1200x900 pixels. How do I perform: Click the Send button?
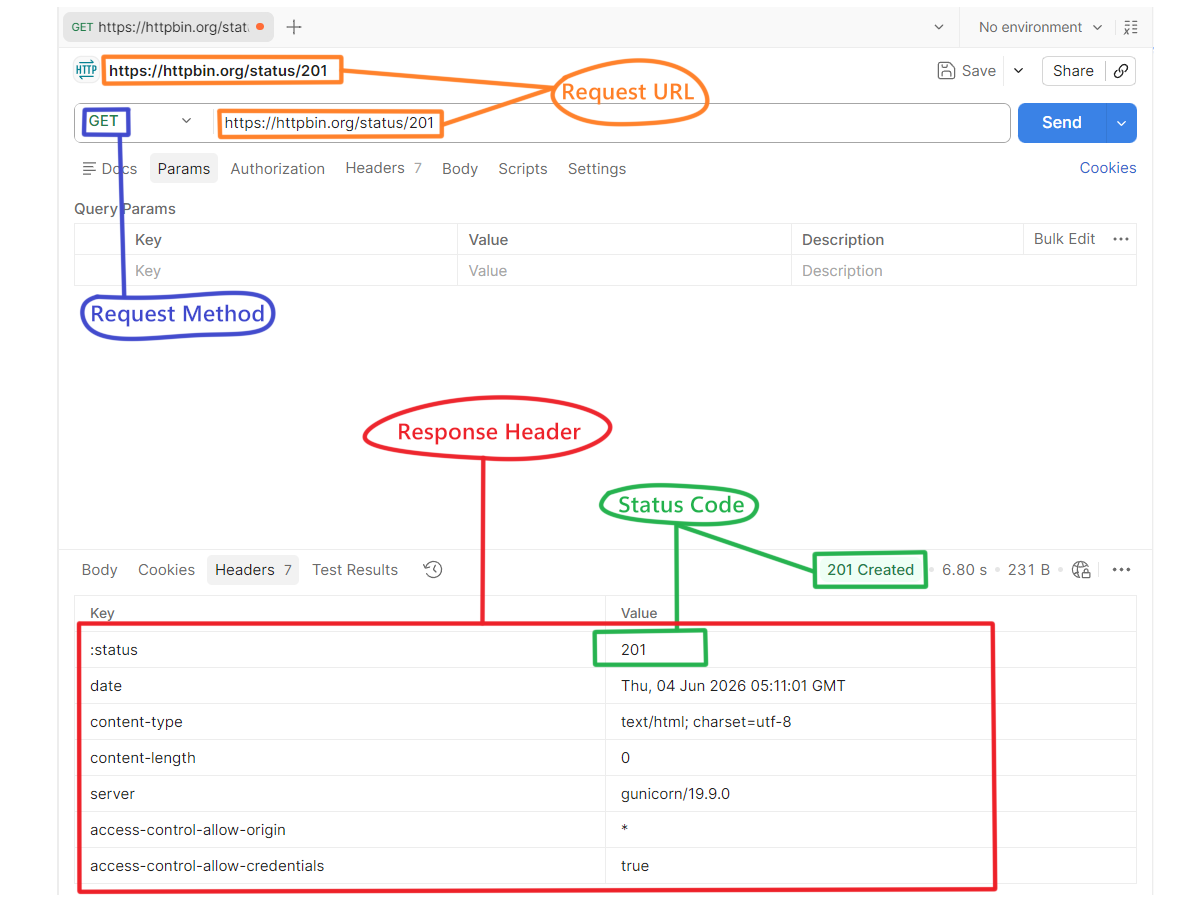tap(1062, 123)
